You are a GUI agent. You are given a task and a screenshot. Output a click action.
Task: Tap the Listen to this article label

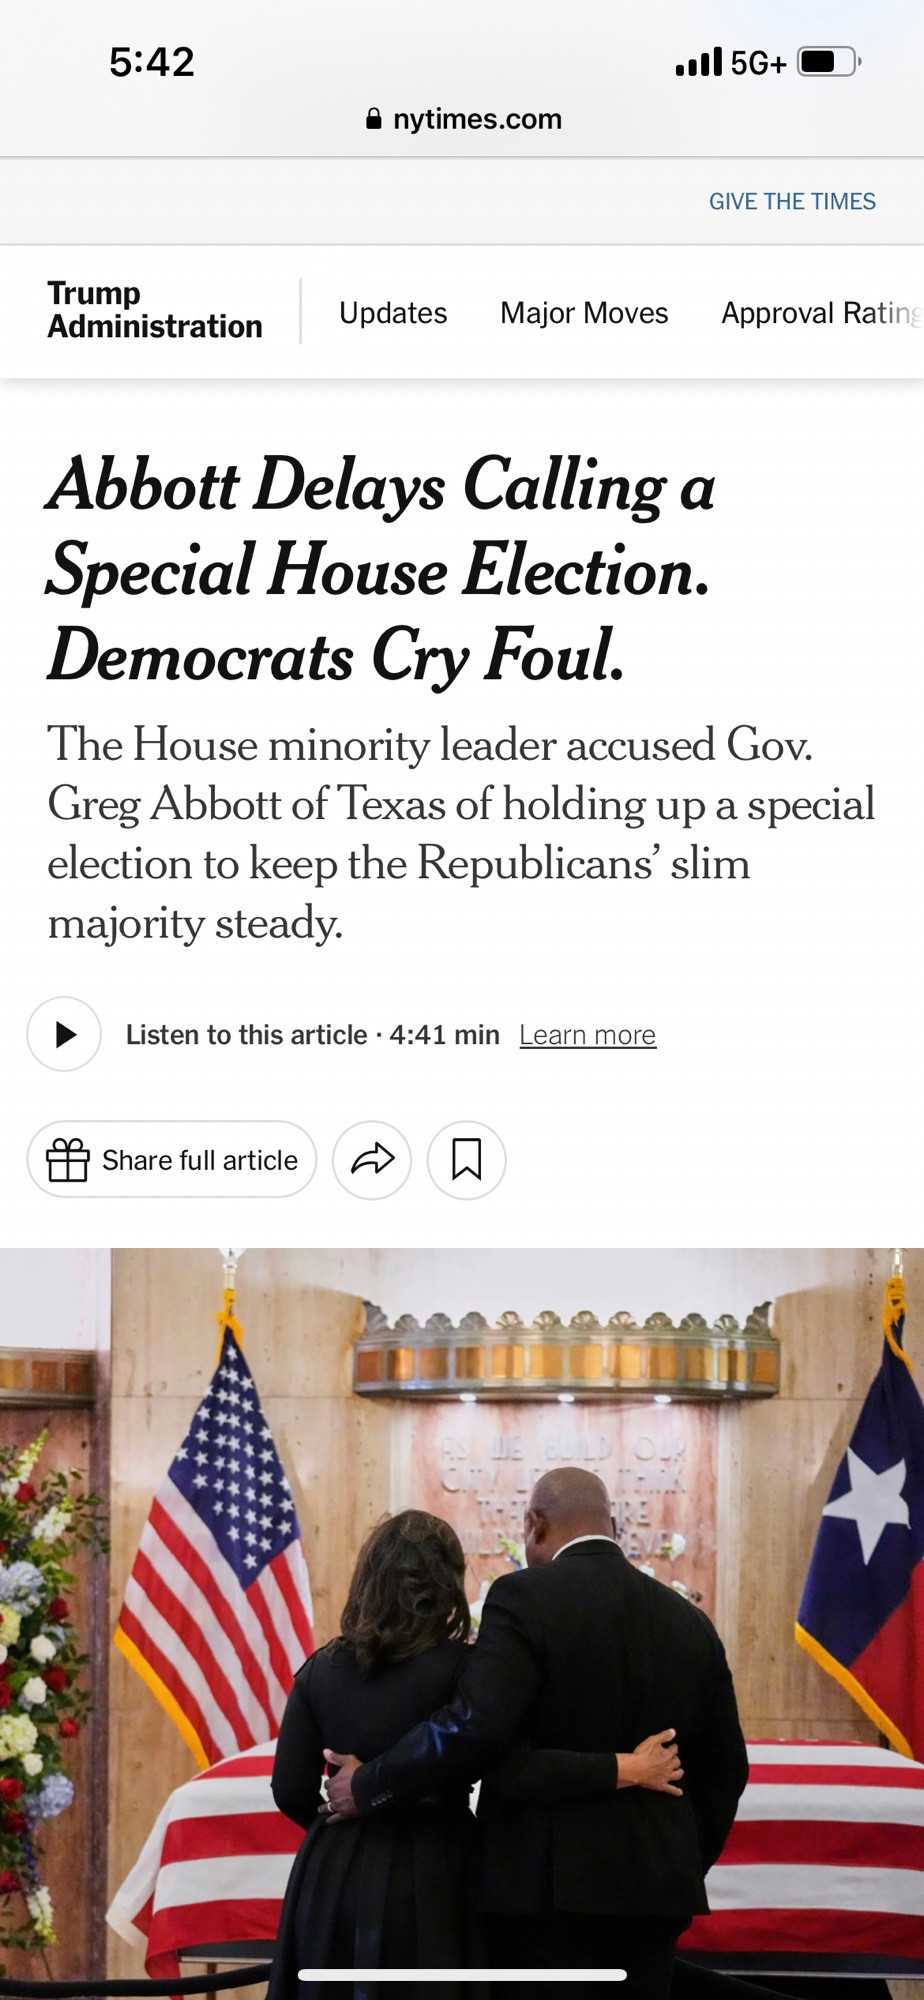246,1035
